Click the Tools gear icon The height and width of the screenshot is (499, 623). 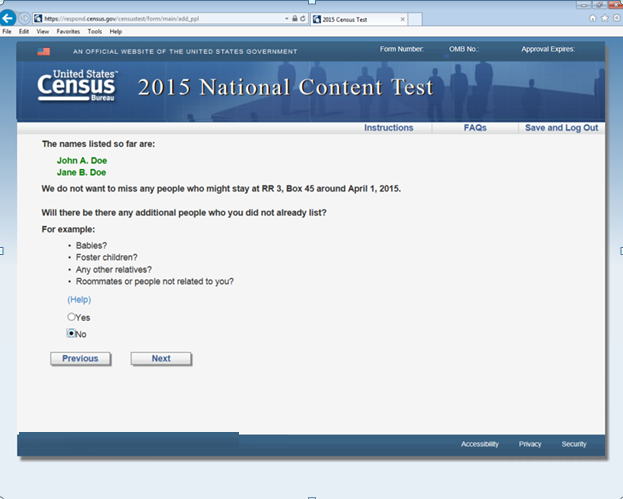pos(616,18)
